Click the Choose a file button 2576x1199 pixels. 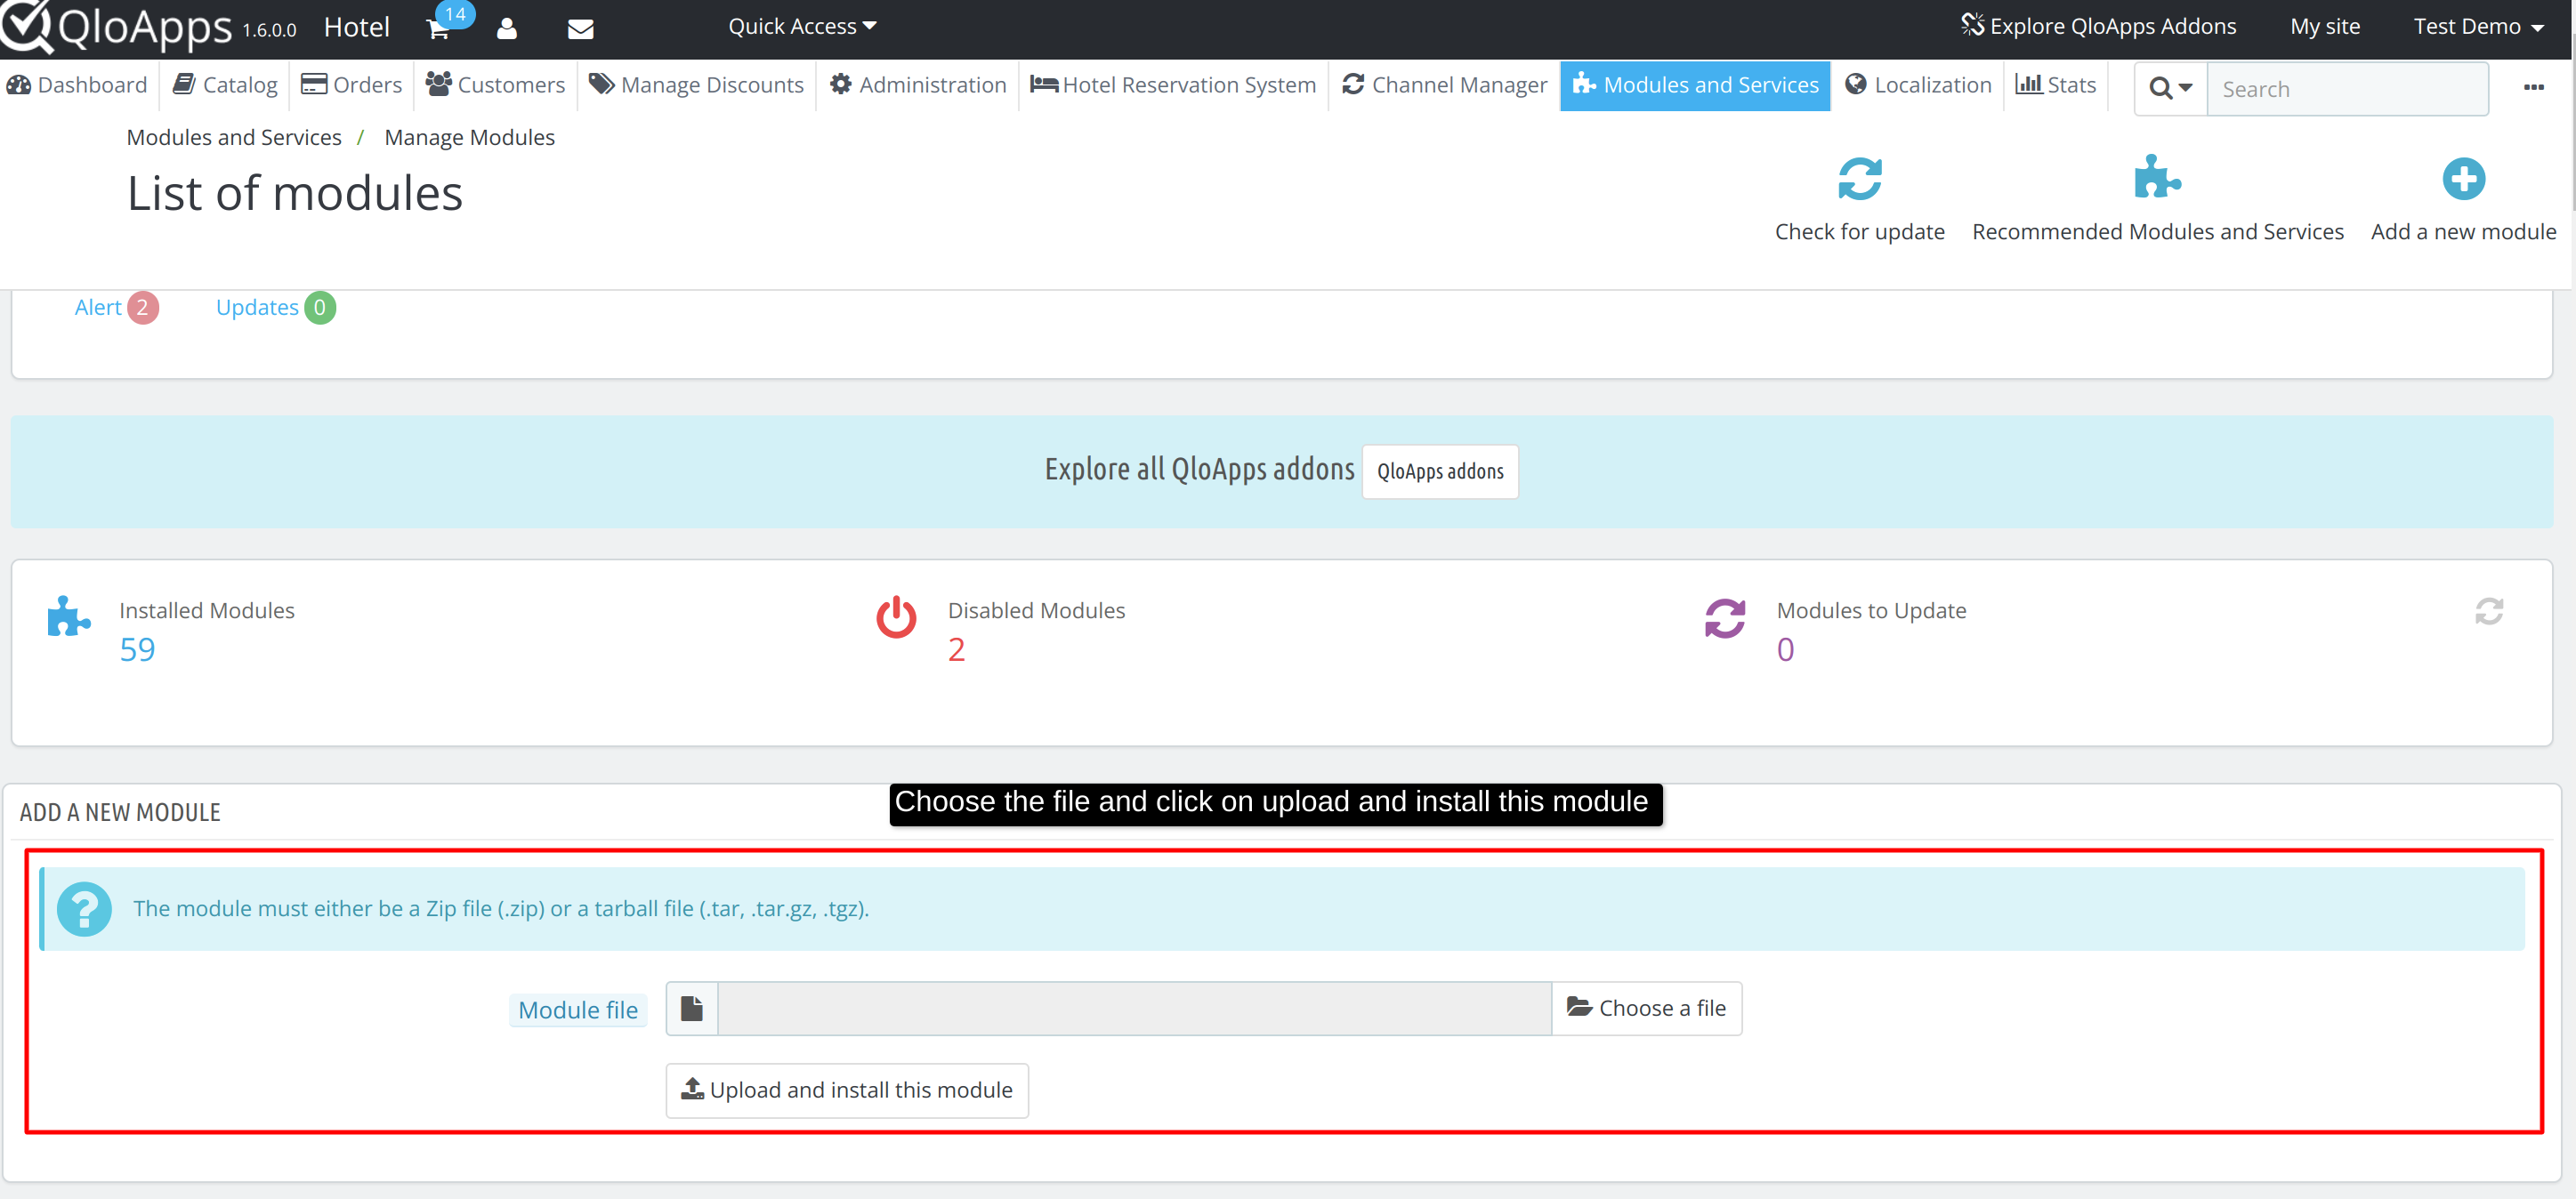[x=1646, y=1008]
